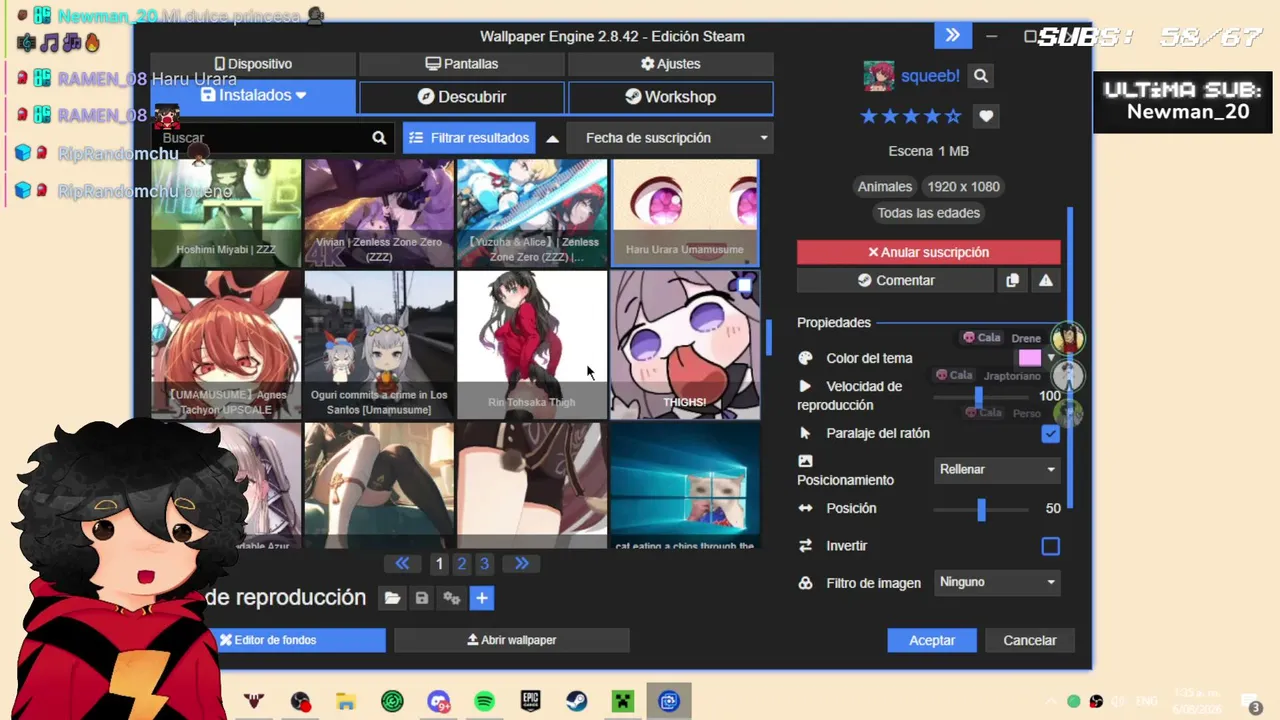
Task: Go to previous page of wallpapers
Action: [x=402, y=564]
